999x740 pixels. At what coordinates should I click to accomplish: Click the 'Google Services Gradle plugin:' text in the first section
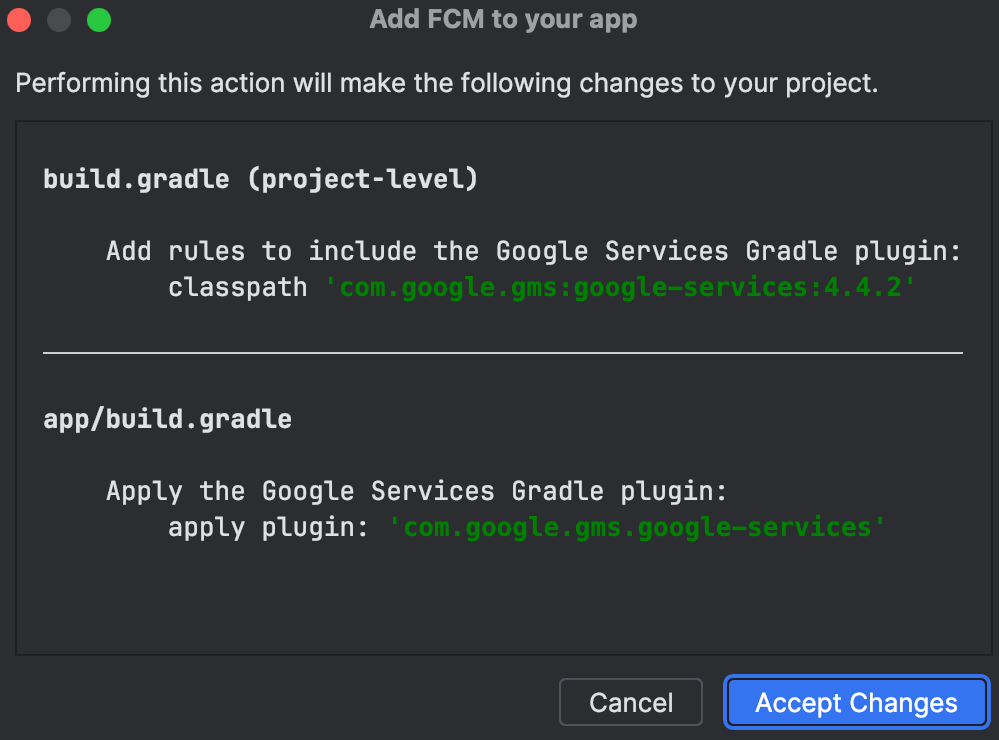tap(729, 251)
